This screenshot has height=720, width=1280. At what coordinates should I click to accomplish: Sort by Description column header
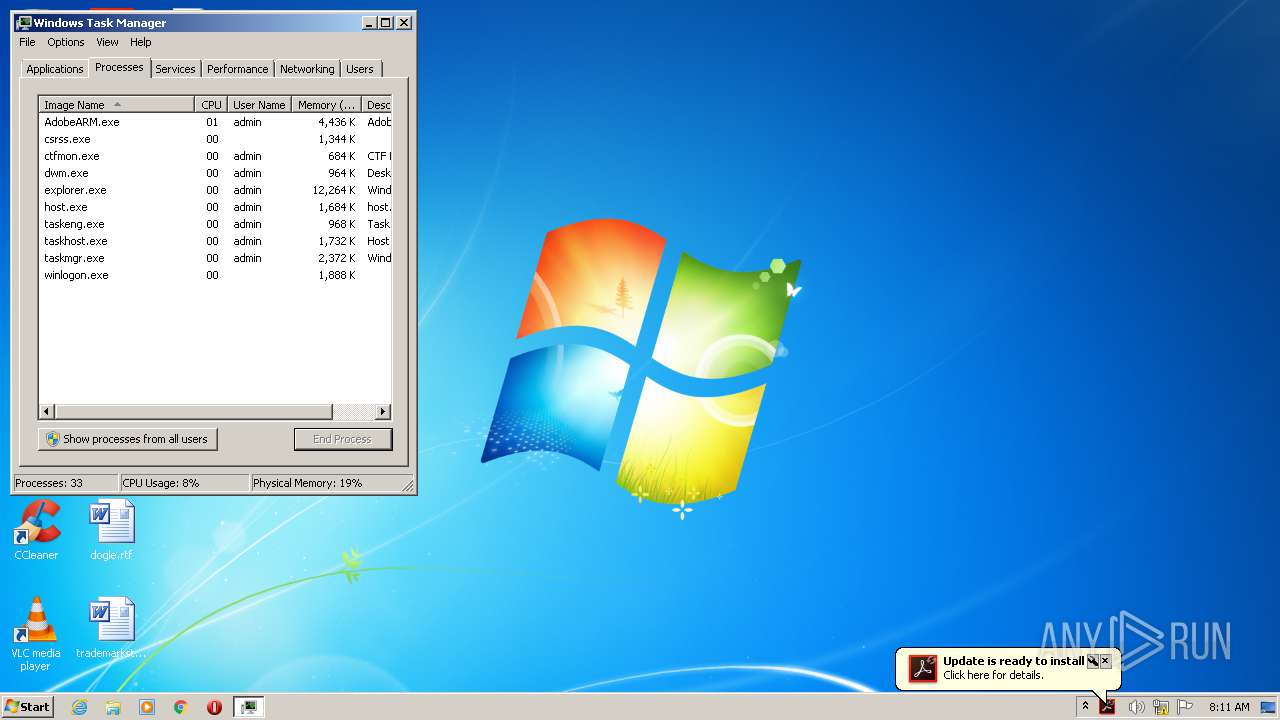[x=377, y=105]
